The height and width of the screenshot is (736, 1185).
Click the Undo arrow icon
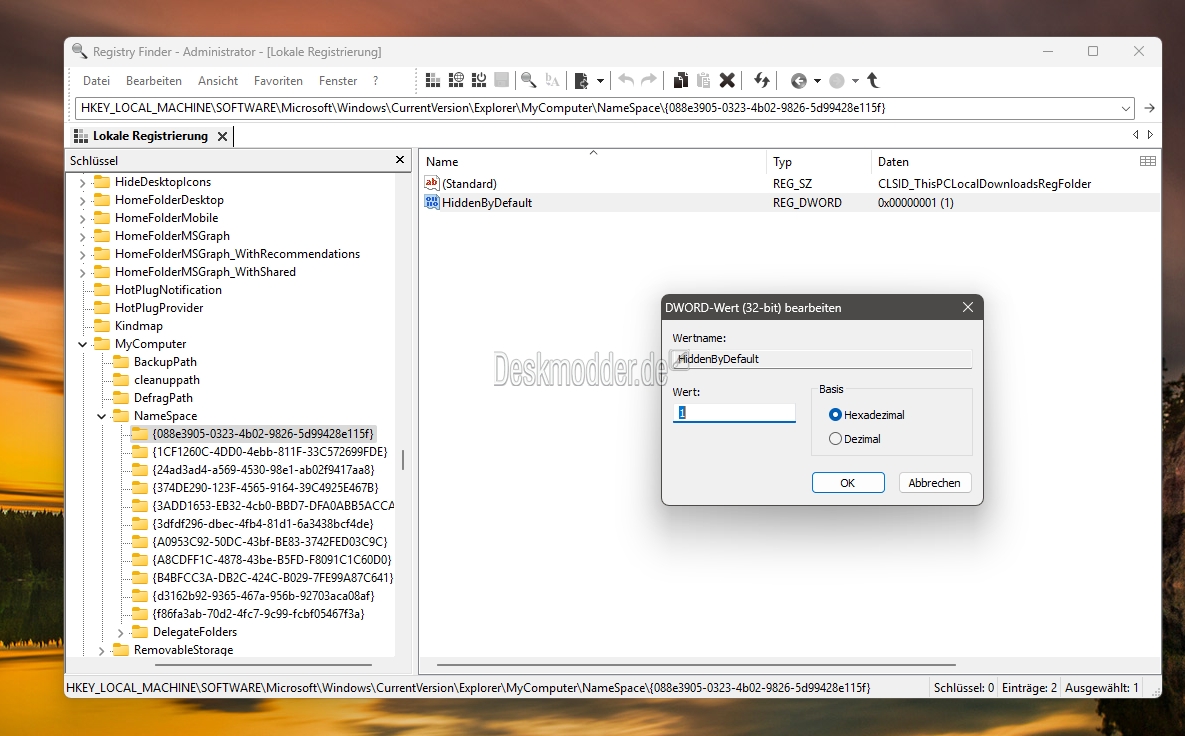pyautogui.click(x=626, y=80)
